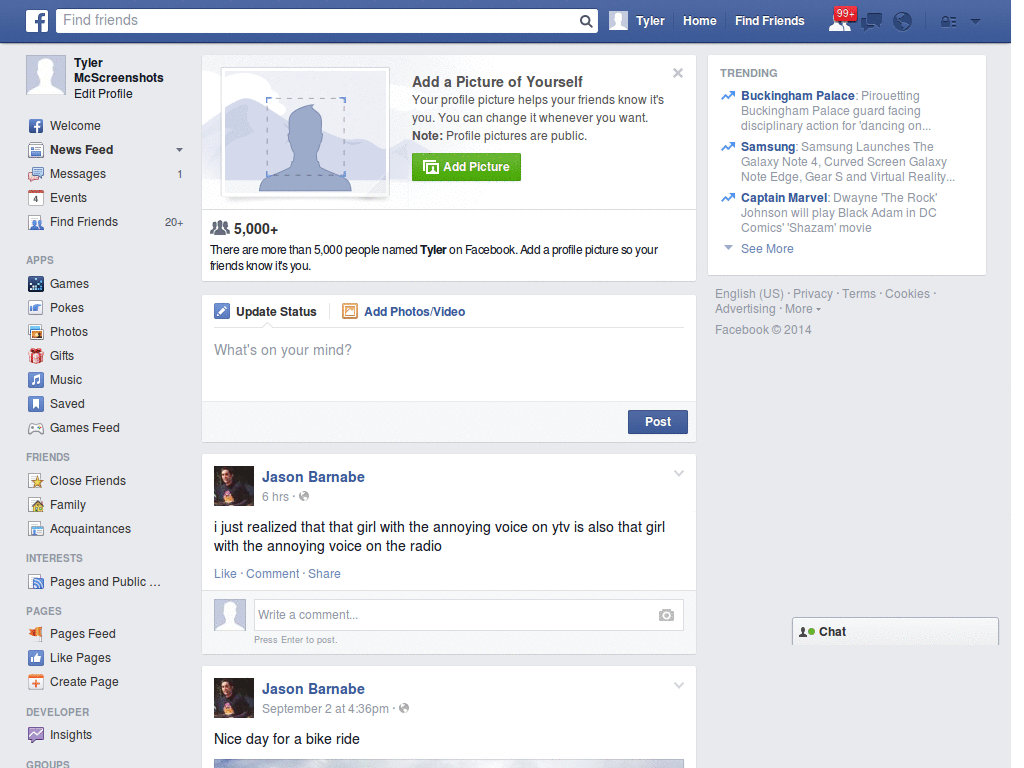
Task: Click the Welcome sidebar icon
Action: click(x=36, y=126)
